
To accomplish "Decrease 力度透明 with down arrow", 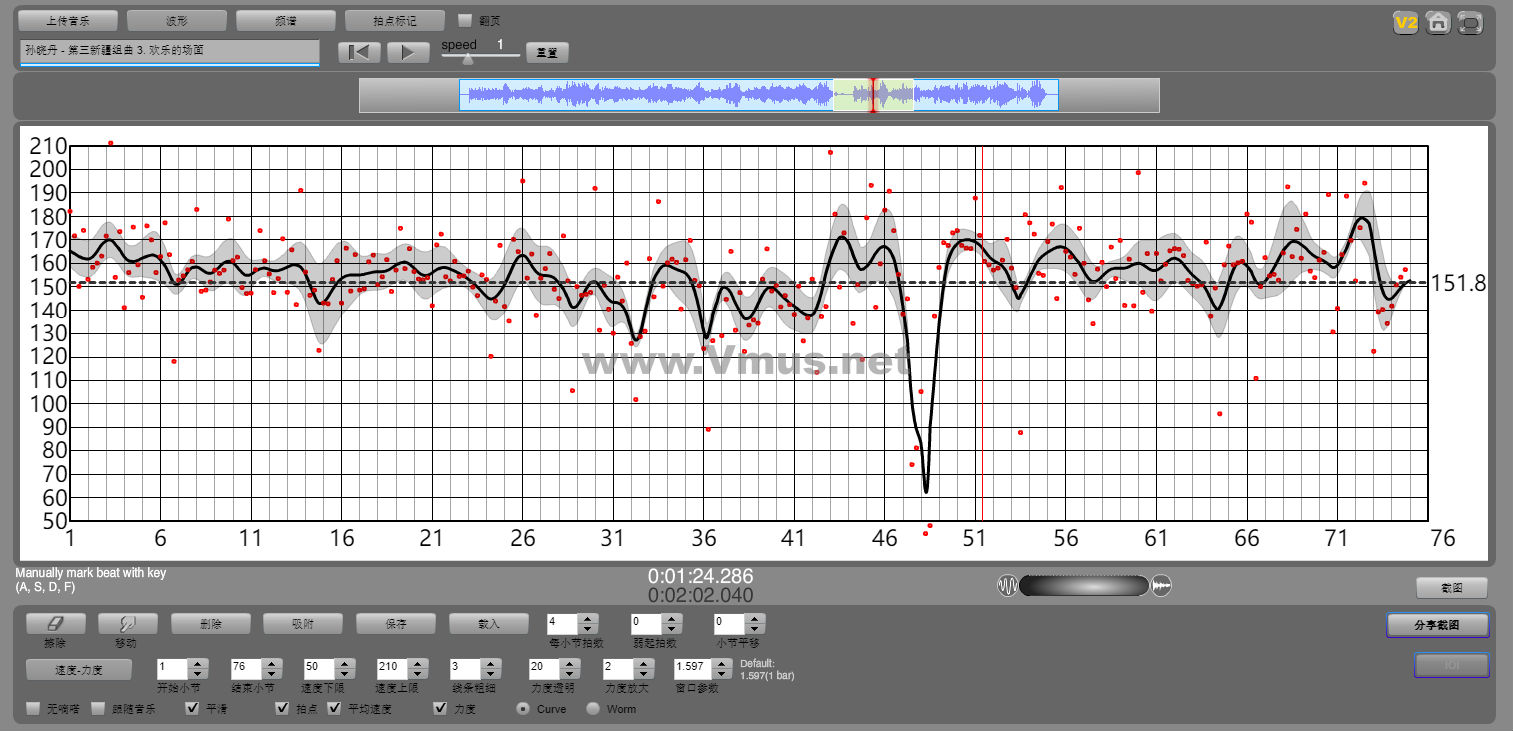I will click(569, 674).
